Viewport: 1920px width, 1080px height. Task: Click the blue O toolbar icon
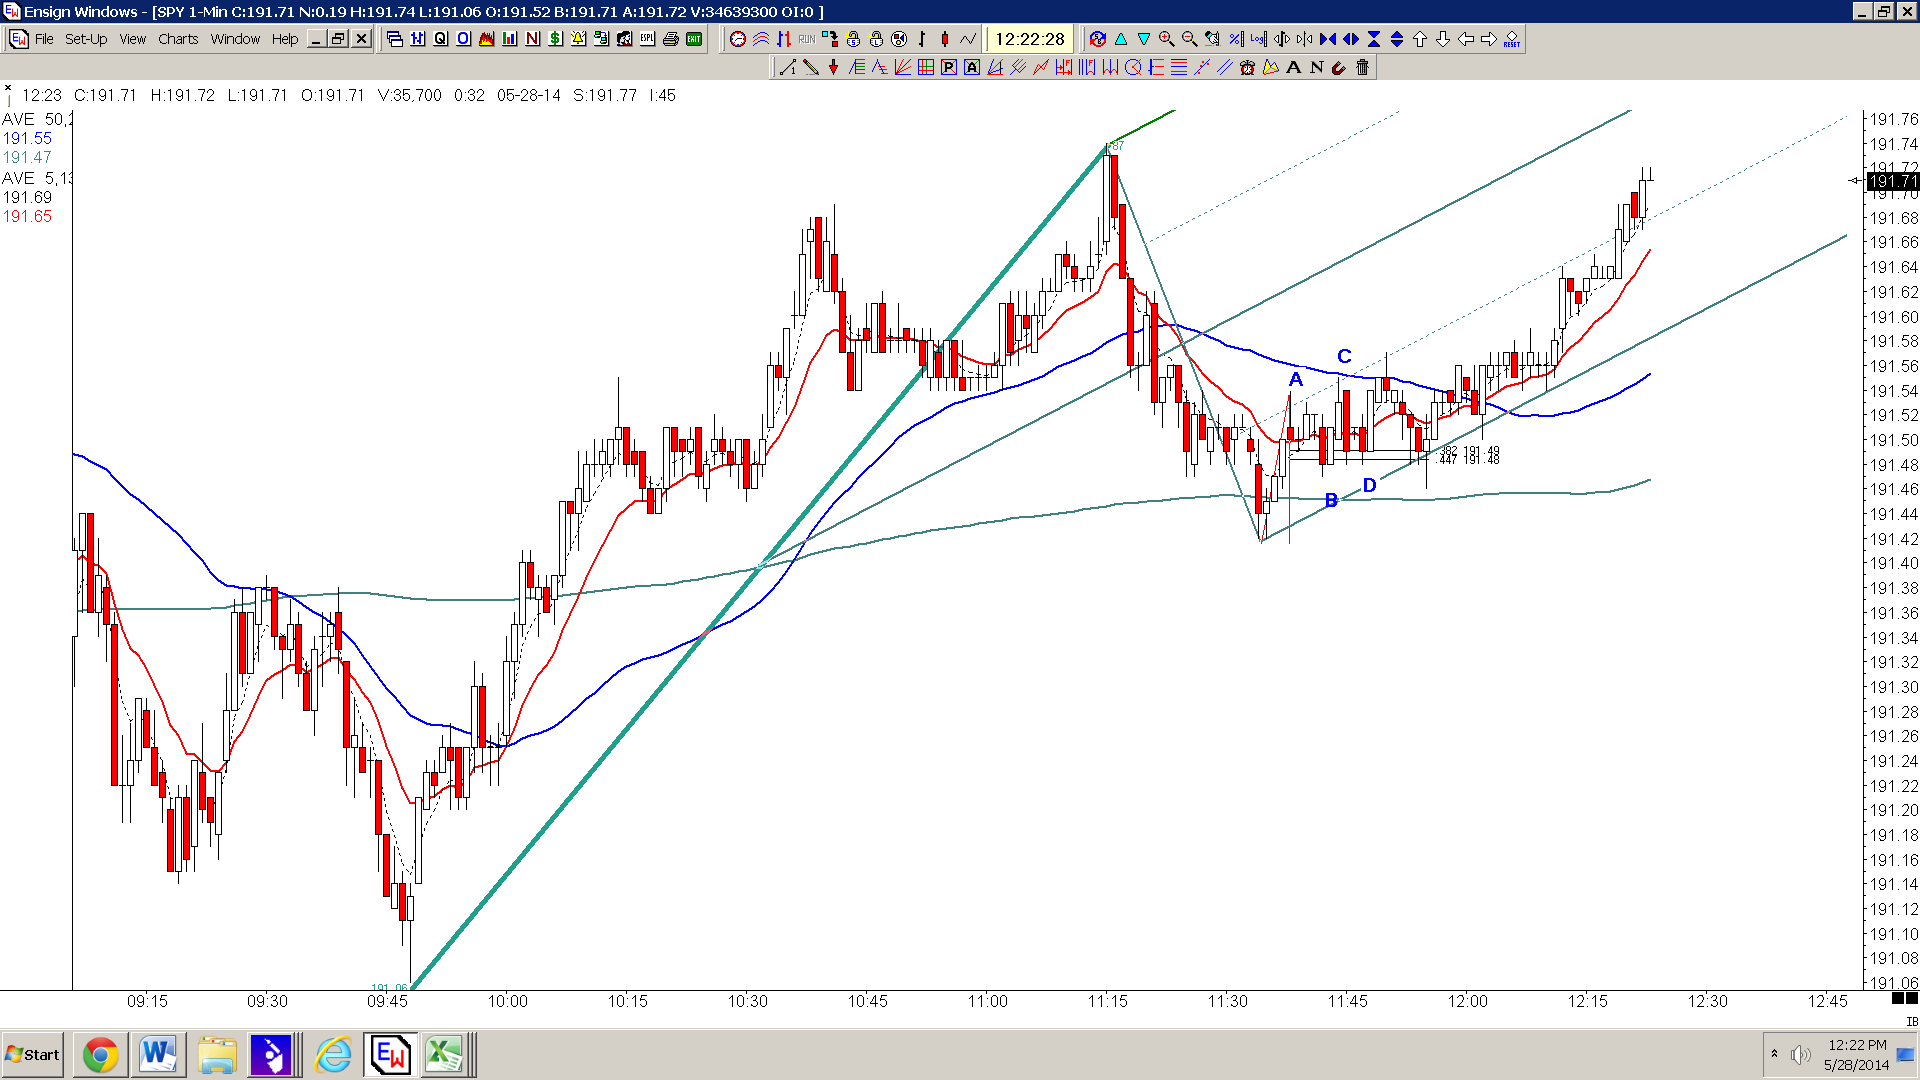[464, 39]
